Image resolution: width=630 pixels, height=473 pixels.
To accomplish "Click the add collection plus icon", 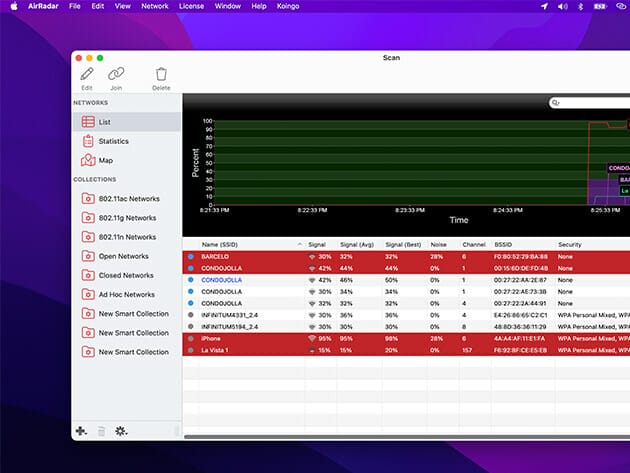I will coord(81,431).
